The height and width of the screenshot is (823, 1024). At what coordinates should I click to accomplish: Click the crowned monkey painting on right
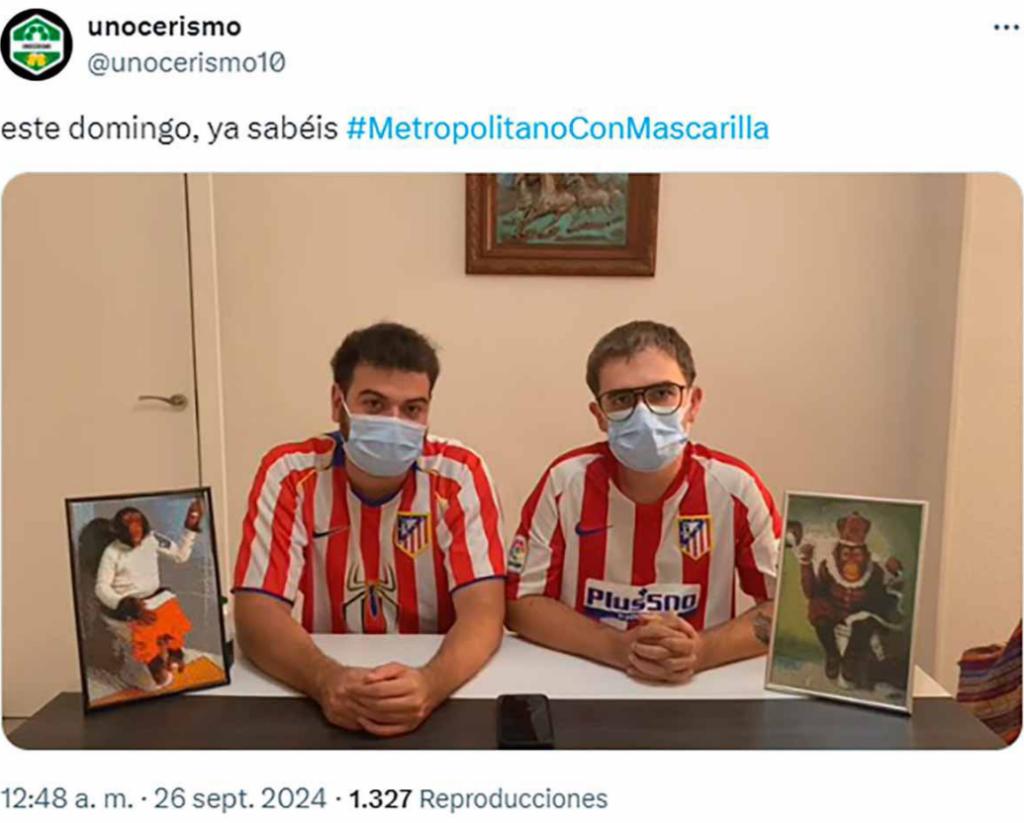click(x=846, y=601)
